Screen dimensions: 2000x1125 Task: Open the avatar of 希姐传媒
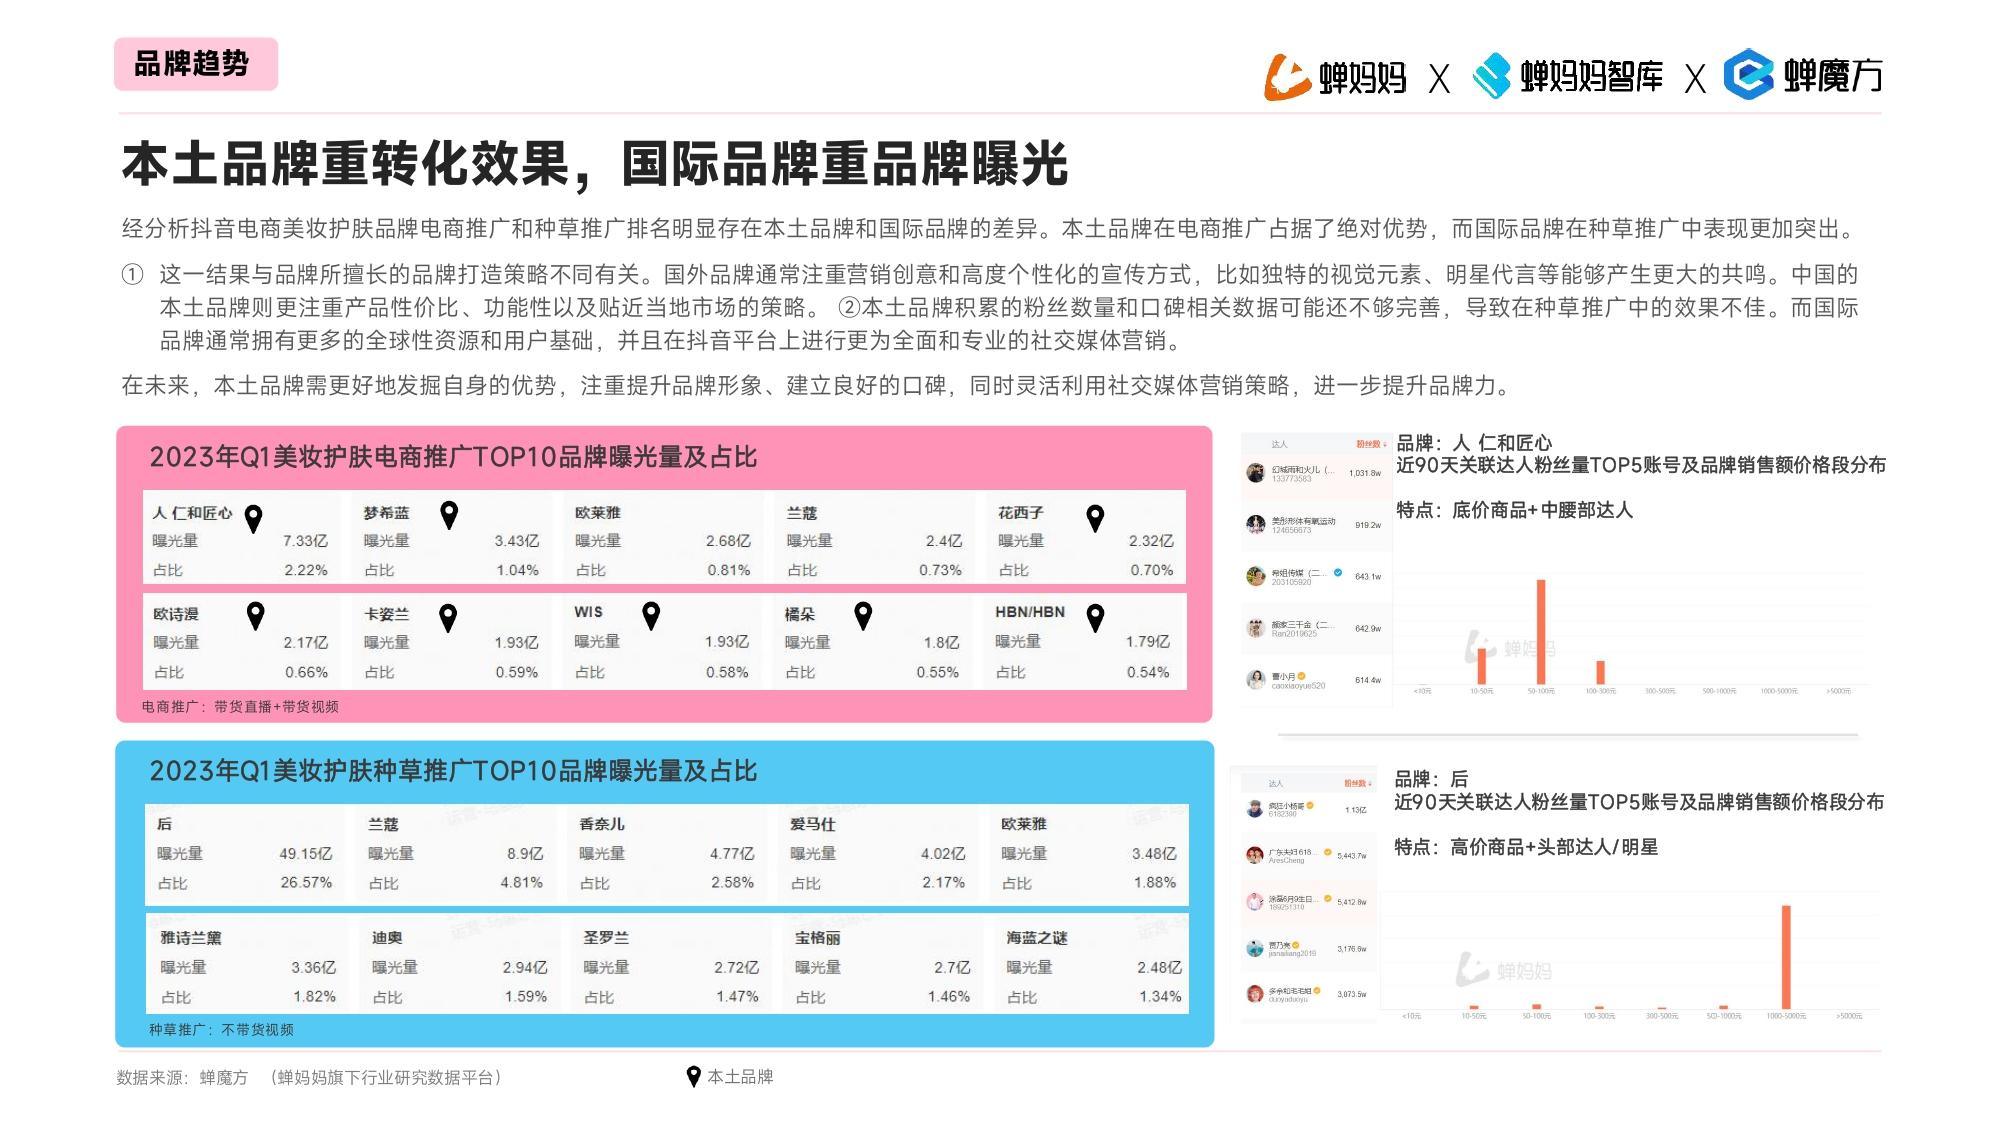1256,576
